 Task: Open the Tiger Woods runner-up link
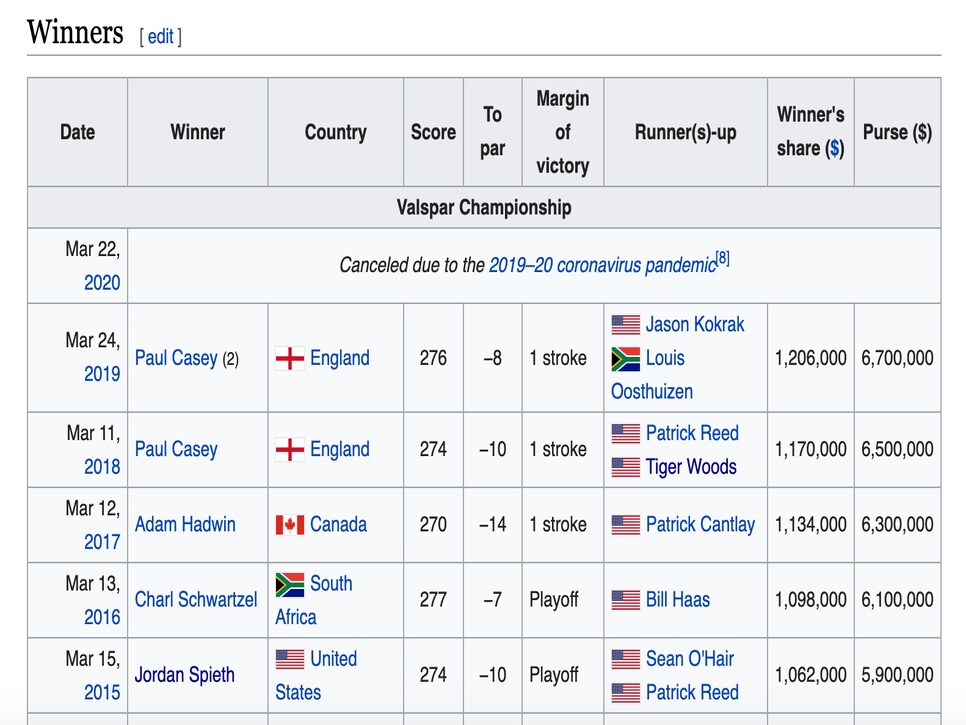click(x=691, y=467)
